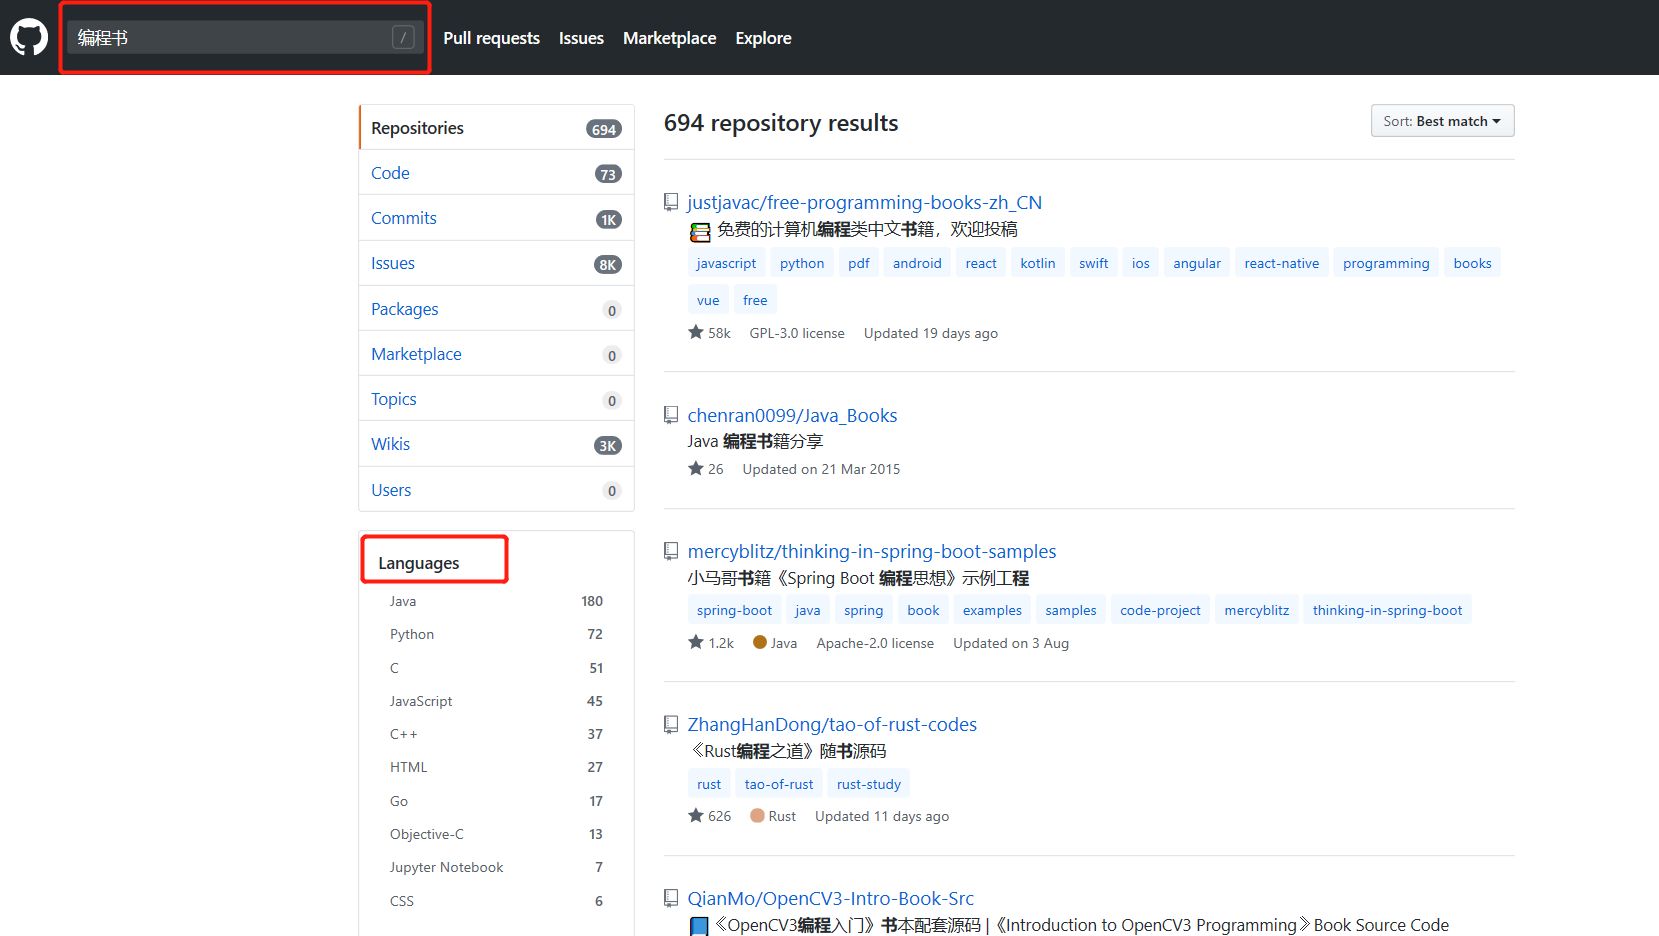This screenshot has height=936, width=1659.
Task: Switch to Wikis search results
Action: 497,444
